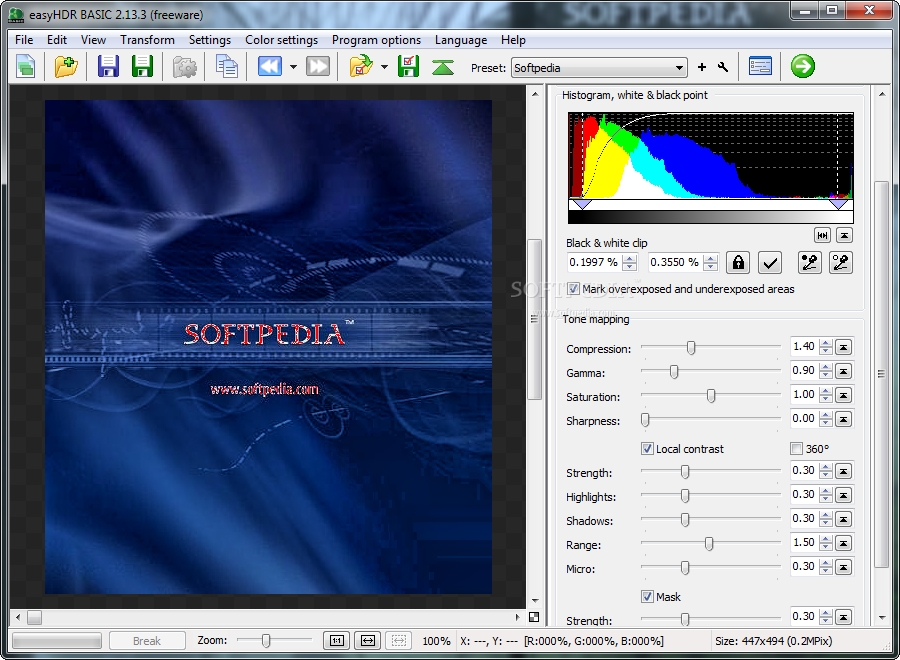The image size is (900, 660).
Task: Uncheck the Local contrast checkbox
Action: coord(647,449)
